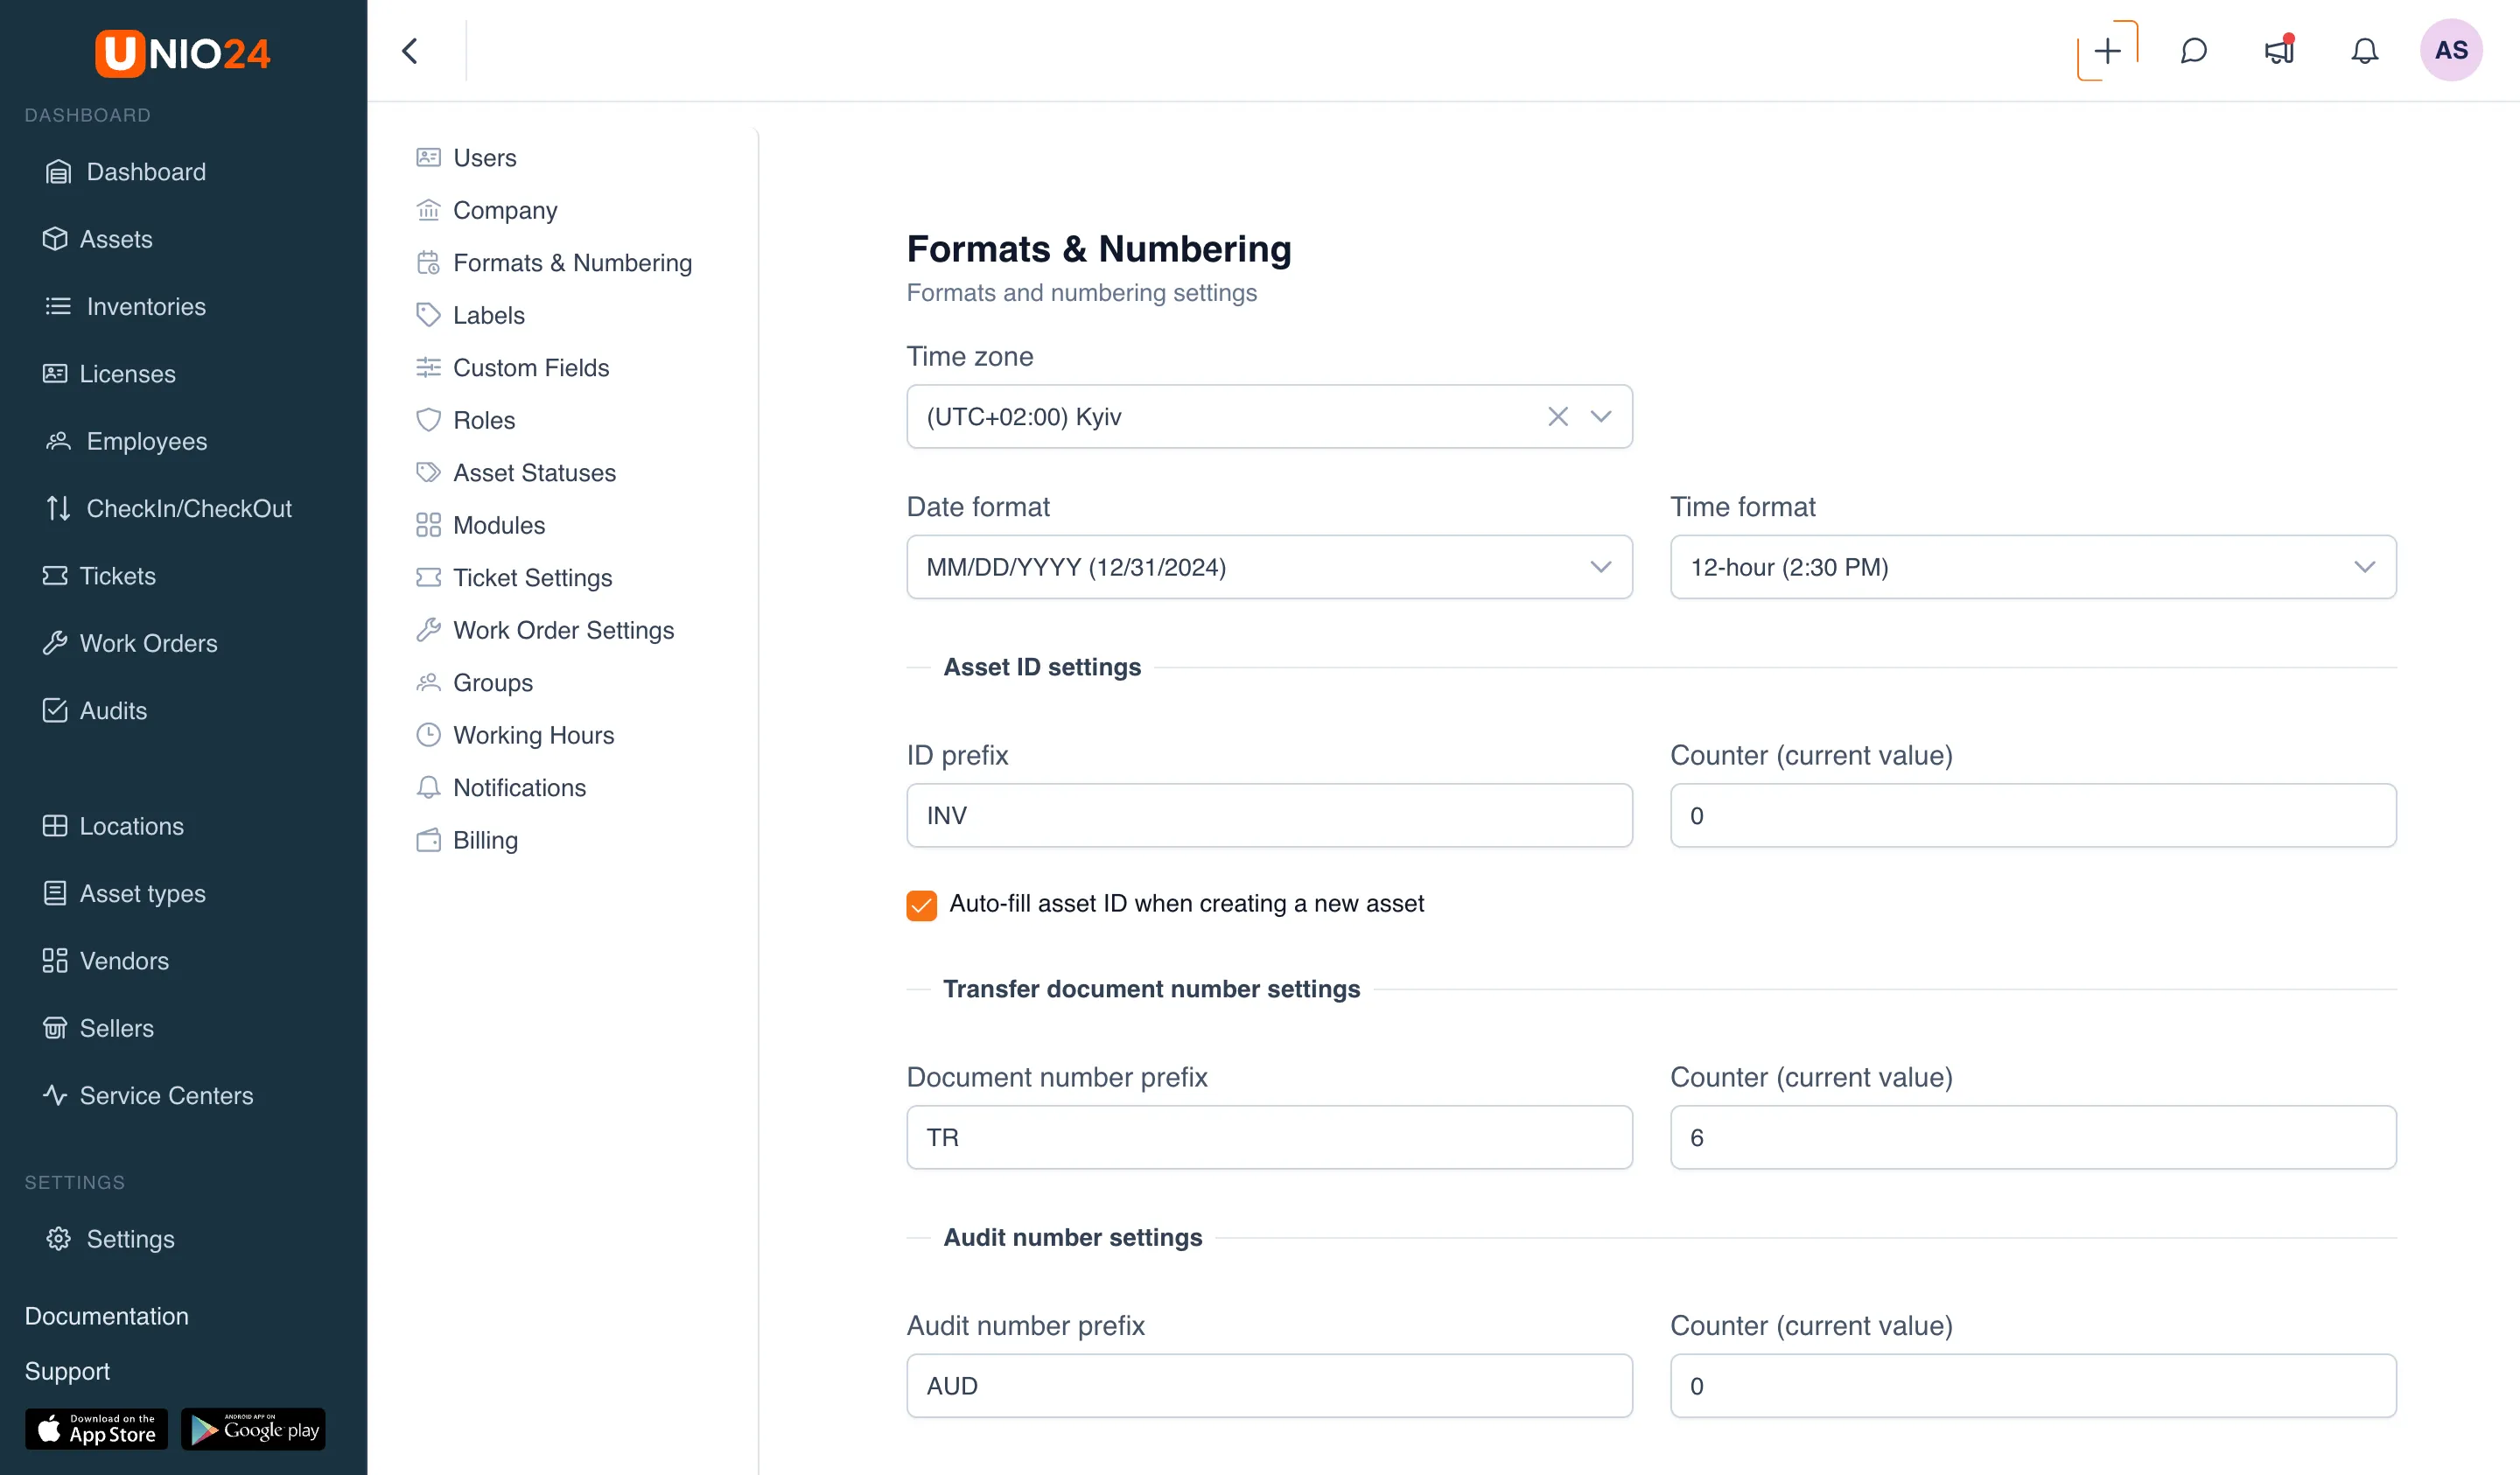The image size is (2520, 1475).
Task: Open the chat messages icon
Action: tap(2193, 51)
